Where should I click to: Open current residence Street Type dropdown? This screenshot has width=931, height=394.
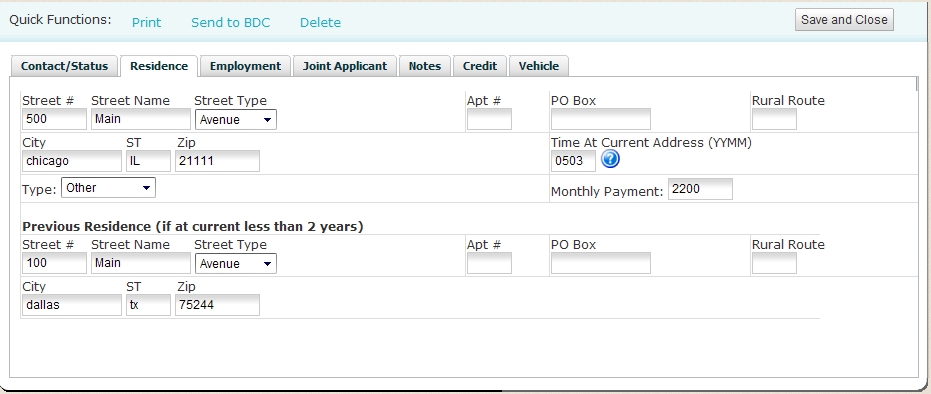click(236, 119)
